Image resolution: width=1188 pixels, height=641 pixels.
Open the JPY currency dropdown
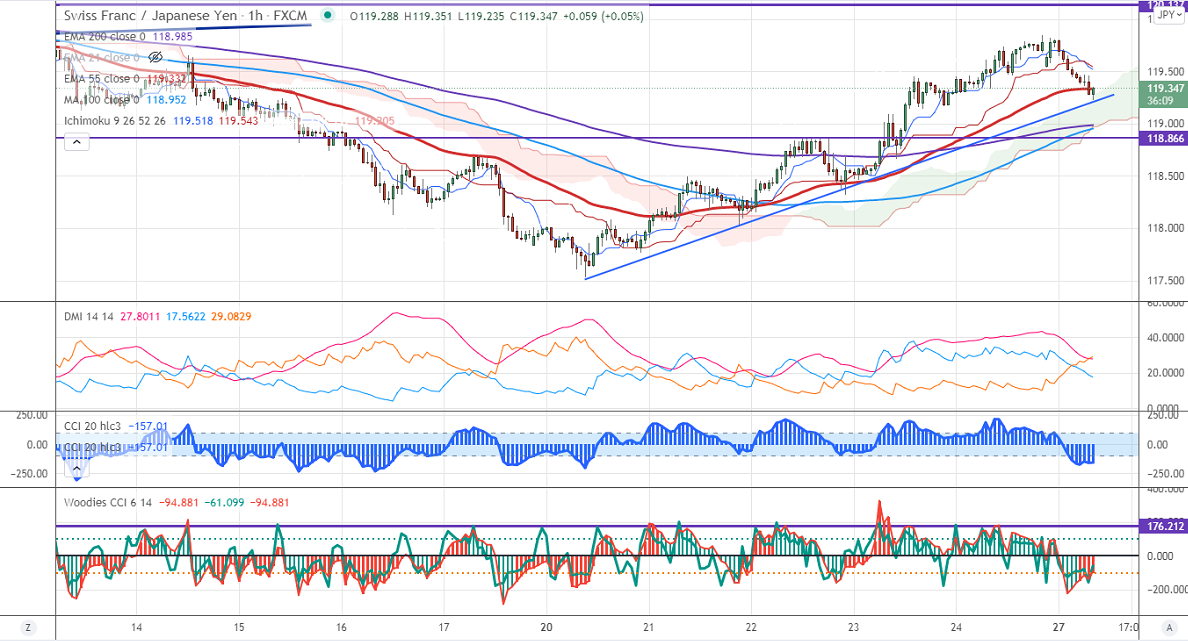tap(1170, 15)
